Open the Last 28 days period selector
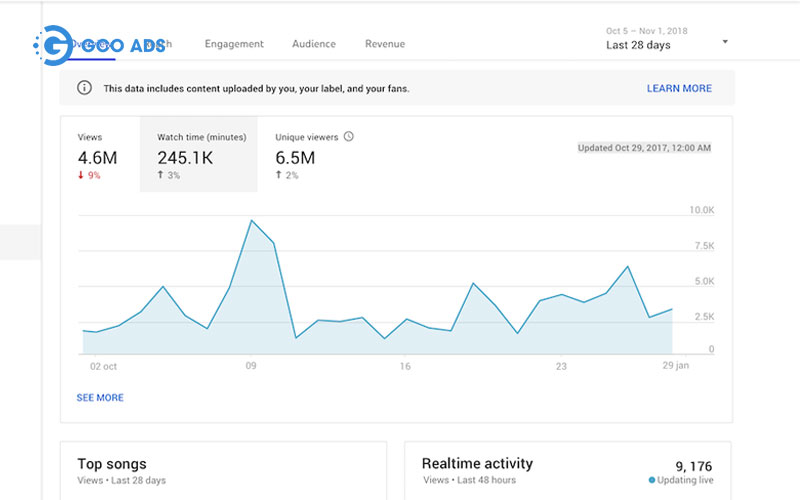Viewport: 800px width, 500px height. click(x=638, y=45)
